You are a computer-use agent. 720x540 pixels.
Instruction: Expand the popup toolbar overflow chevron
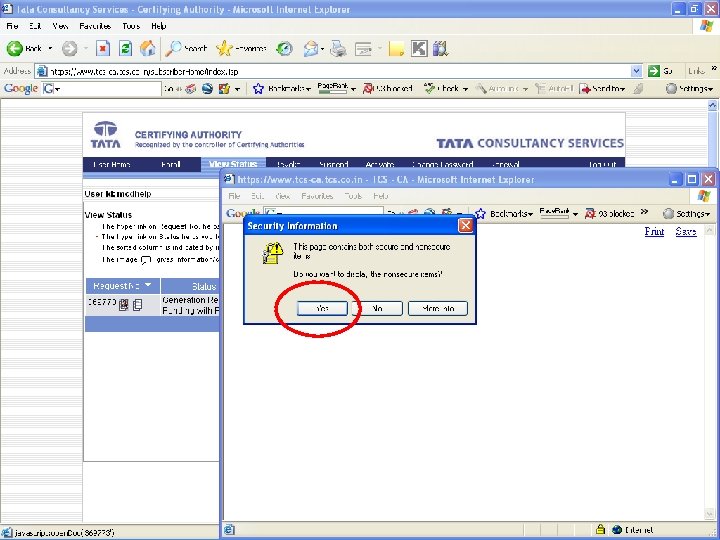(x=645, y=212)
